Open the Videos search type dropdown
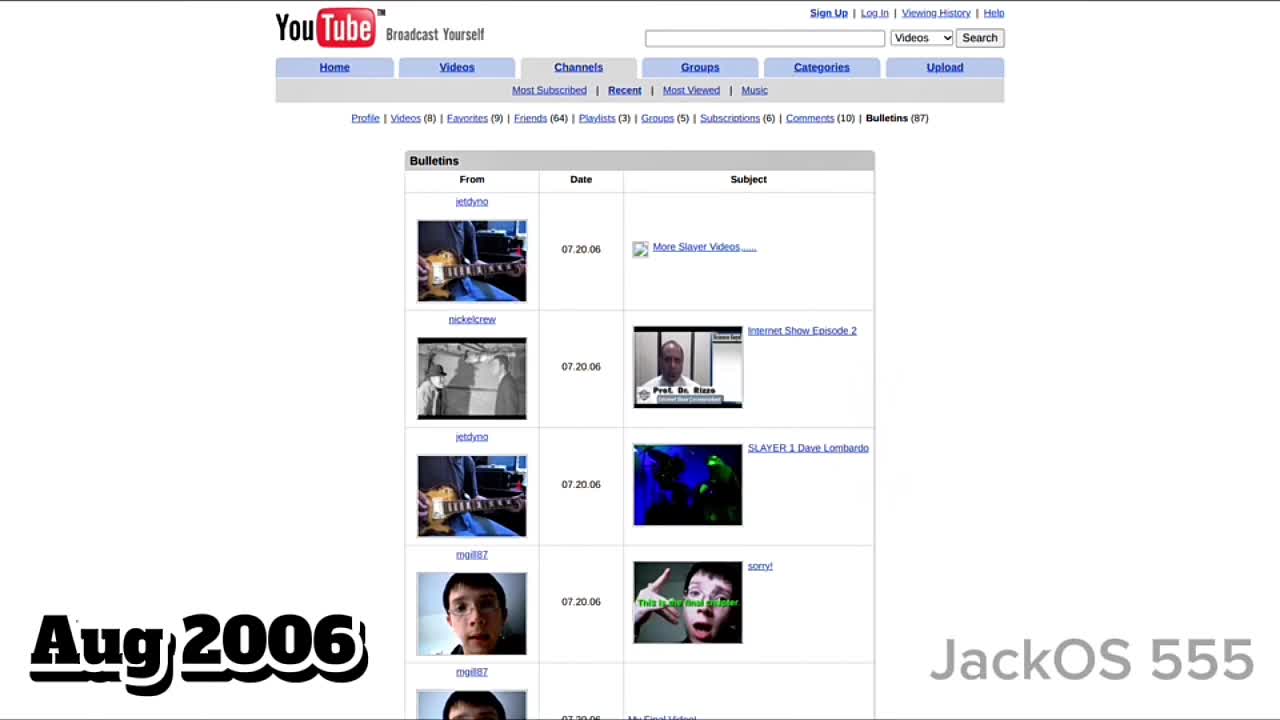This screenshot has height=720, width=1280. [x=922, y=38]
